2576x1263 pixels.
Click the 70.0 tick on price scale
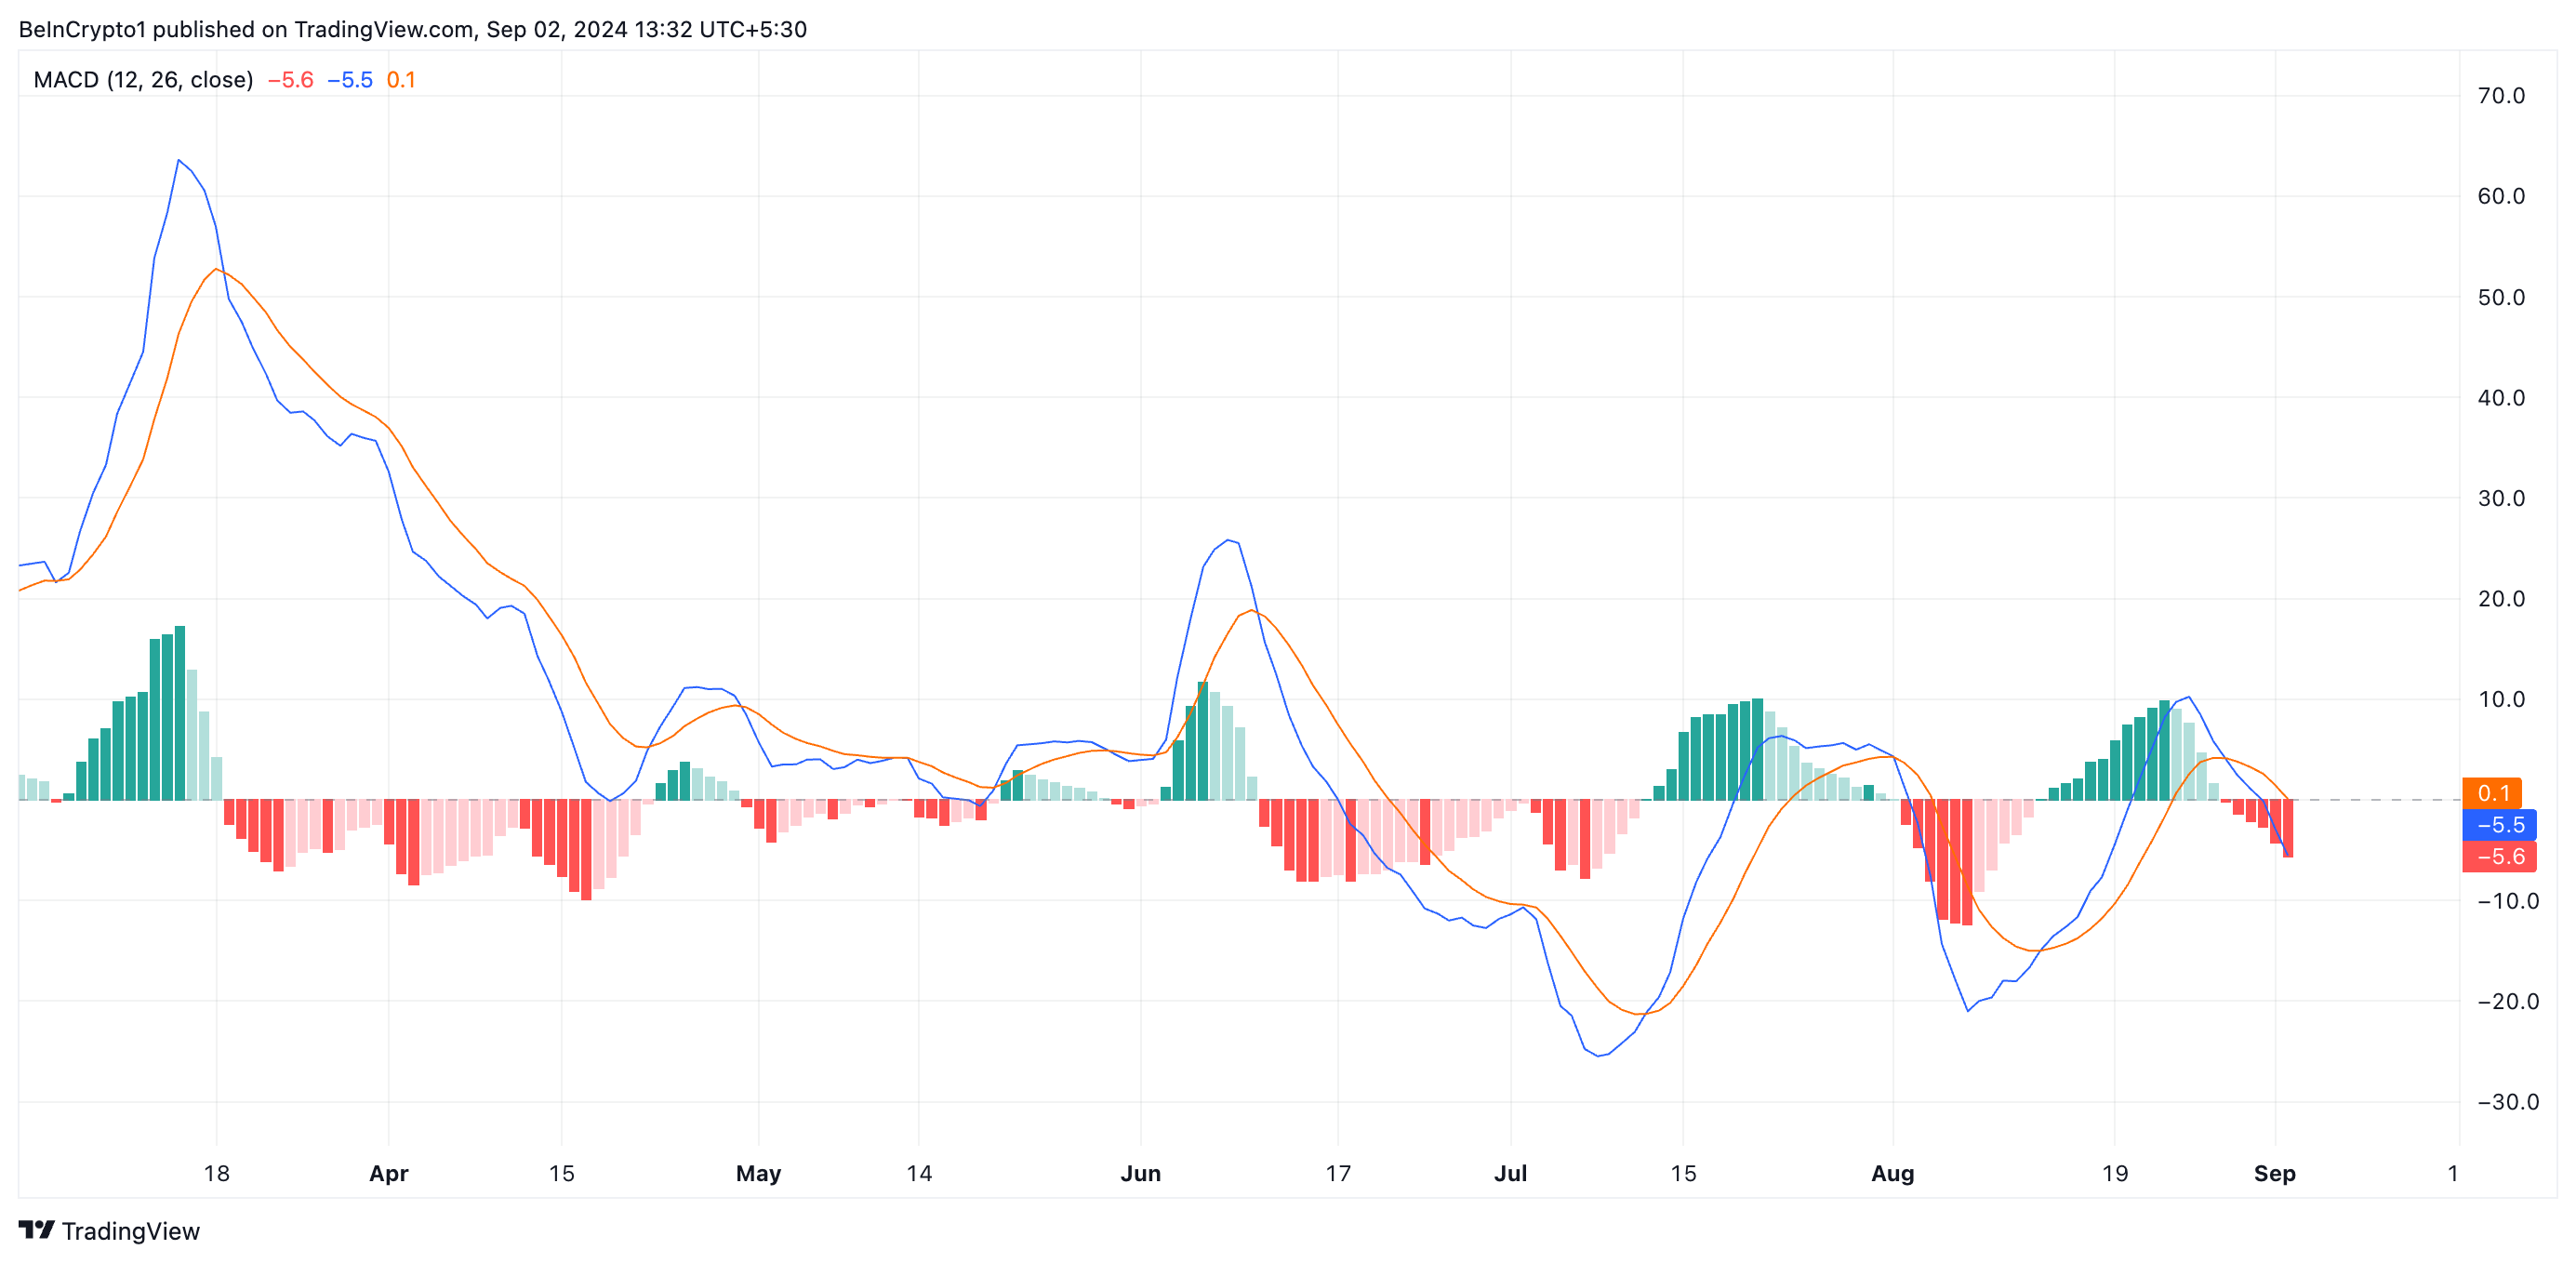click(2500, 96)
